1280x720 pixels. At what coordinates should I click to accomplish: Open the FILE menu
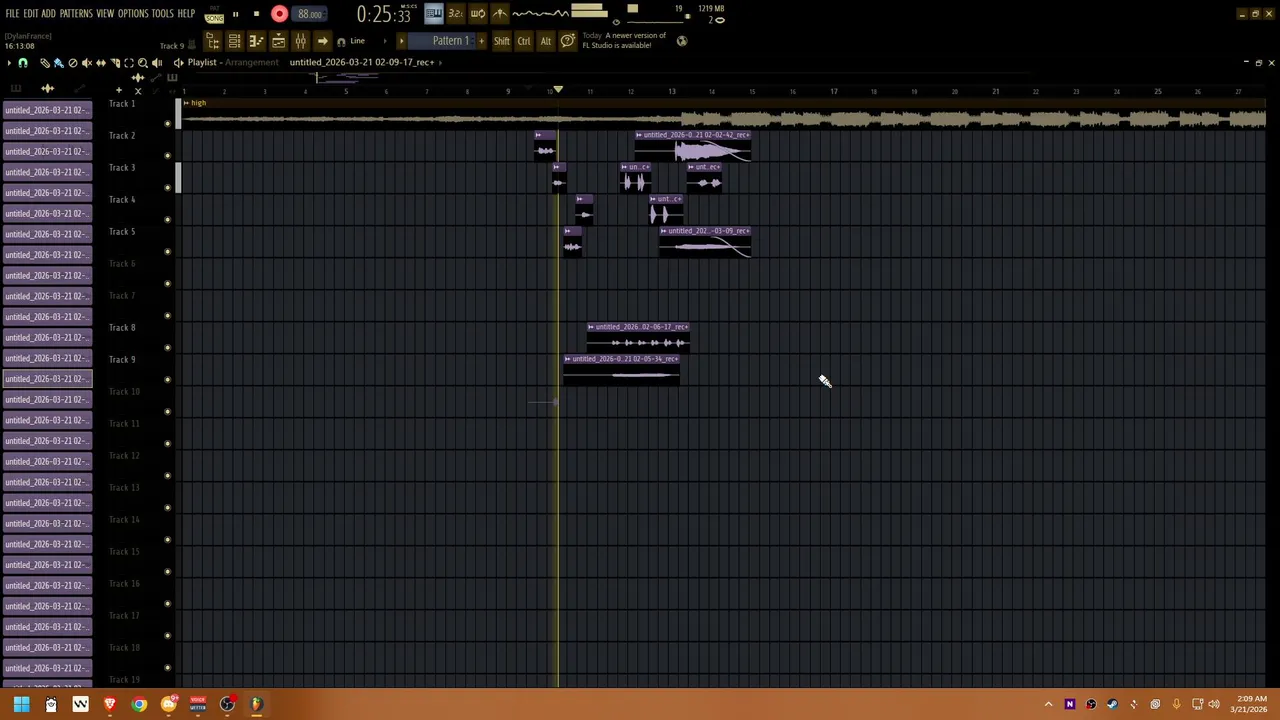click(x=13, y=14)
